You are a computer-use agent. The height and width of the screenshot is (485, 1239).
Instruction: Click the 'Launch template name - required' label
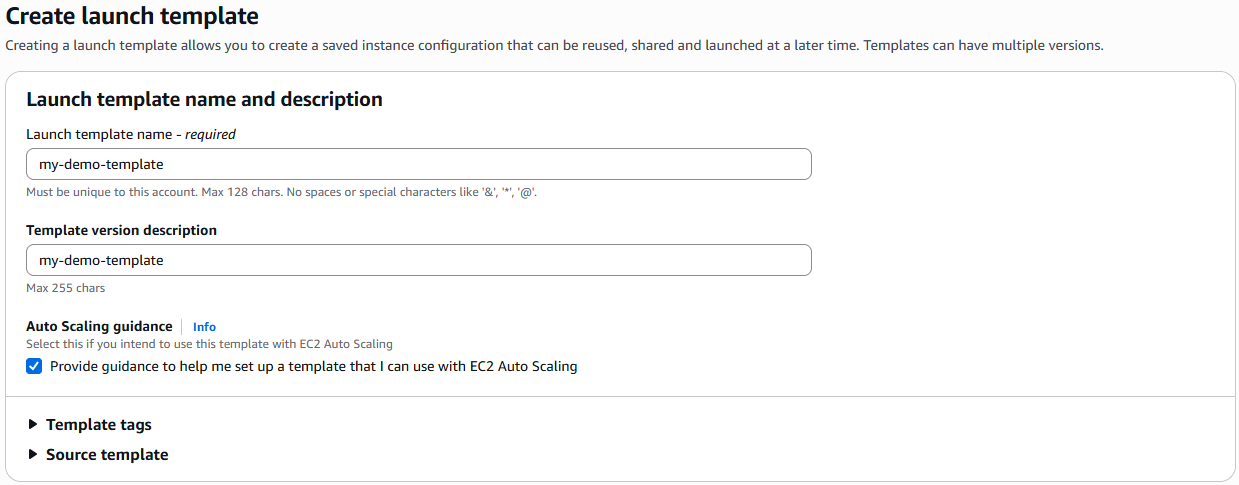pyautogui.click(x=131, y=134)
